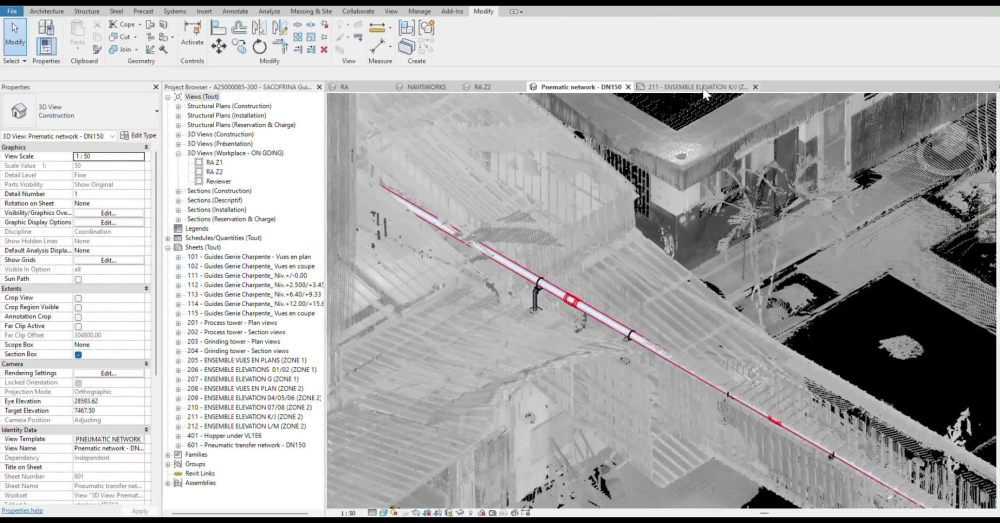Open the Massing & Site ribbon tab
Viewport: 1000px width, 523px height.
tap(311, 11)
